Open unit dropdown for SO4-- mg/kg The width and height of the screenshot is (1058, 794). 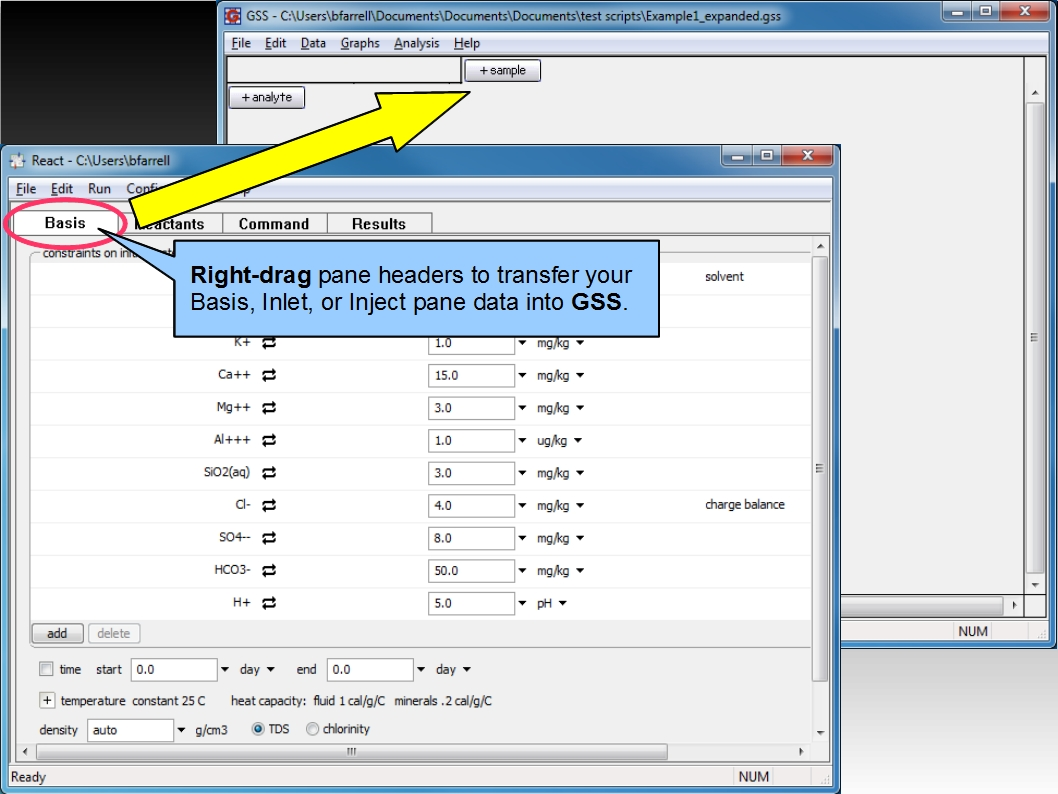point(580,538)
